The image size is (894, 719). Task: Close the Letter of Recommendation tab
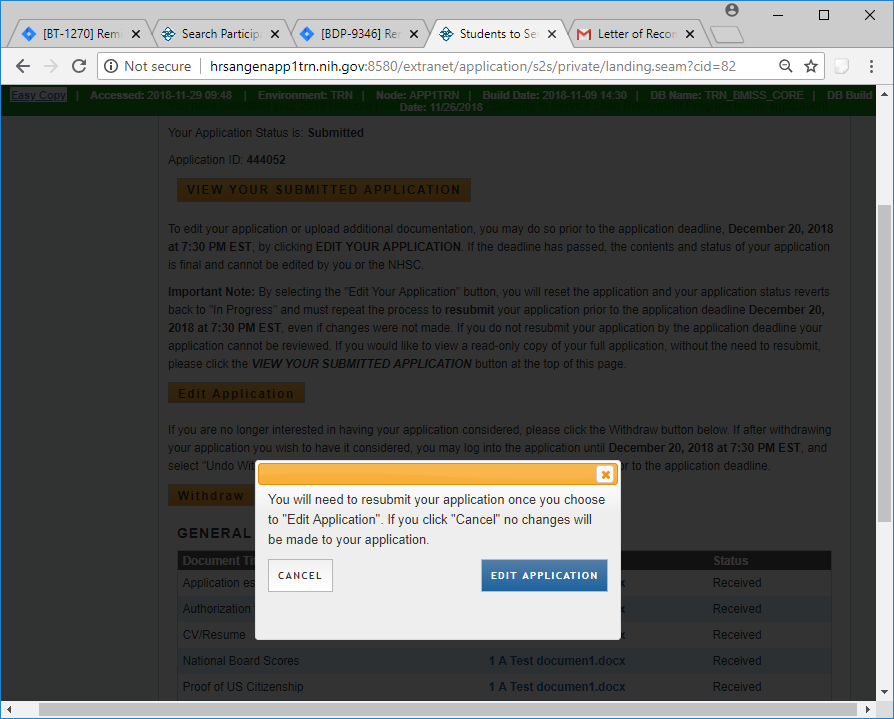690,34
